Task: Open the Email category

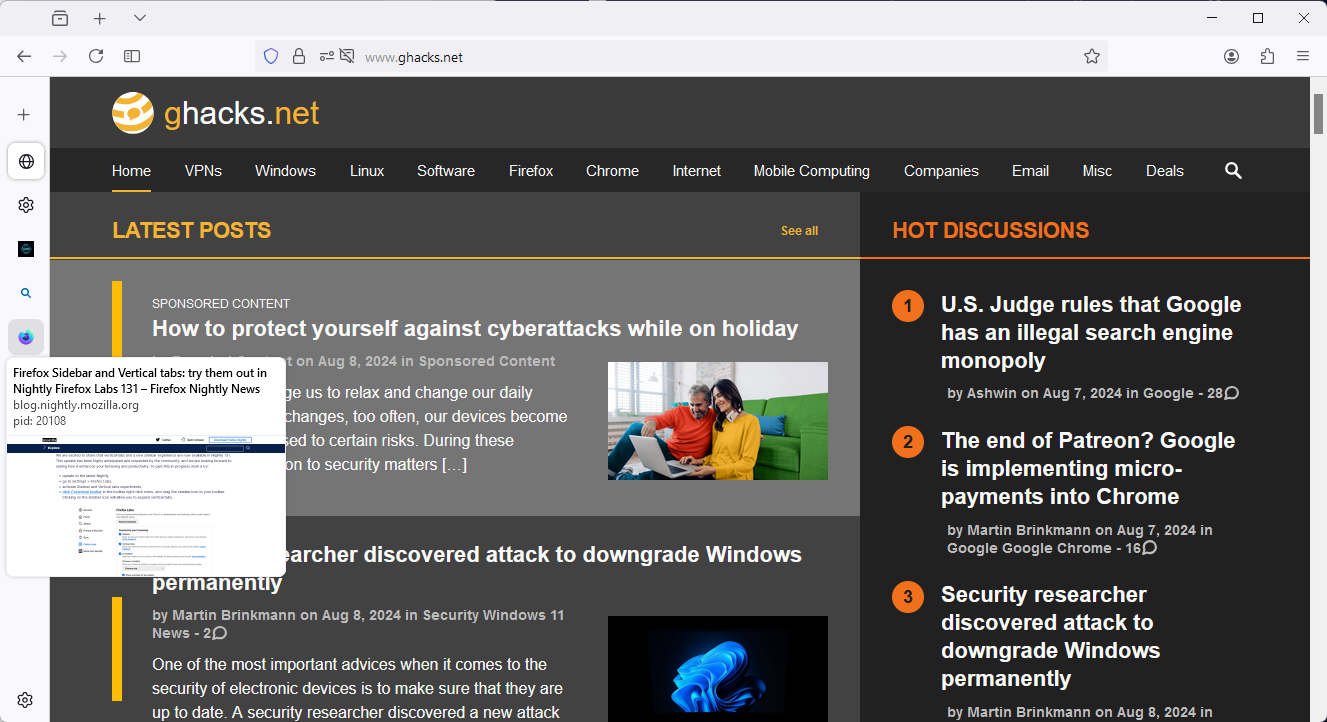Action: click(1030, 171)
